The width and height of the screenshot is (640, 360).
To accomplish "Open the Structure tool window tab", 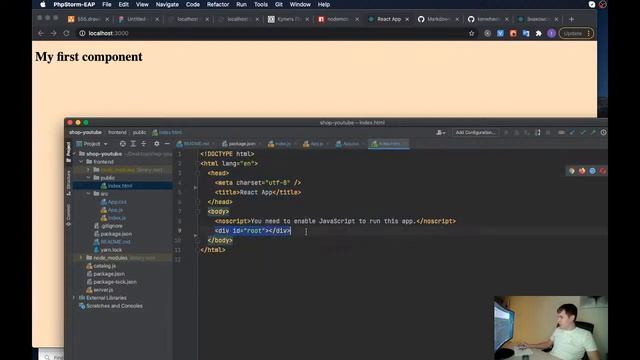I will point(68,182).
